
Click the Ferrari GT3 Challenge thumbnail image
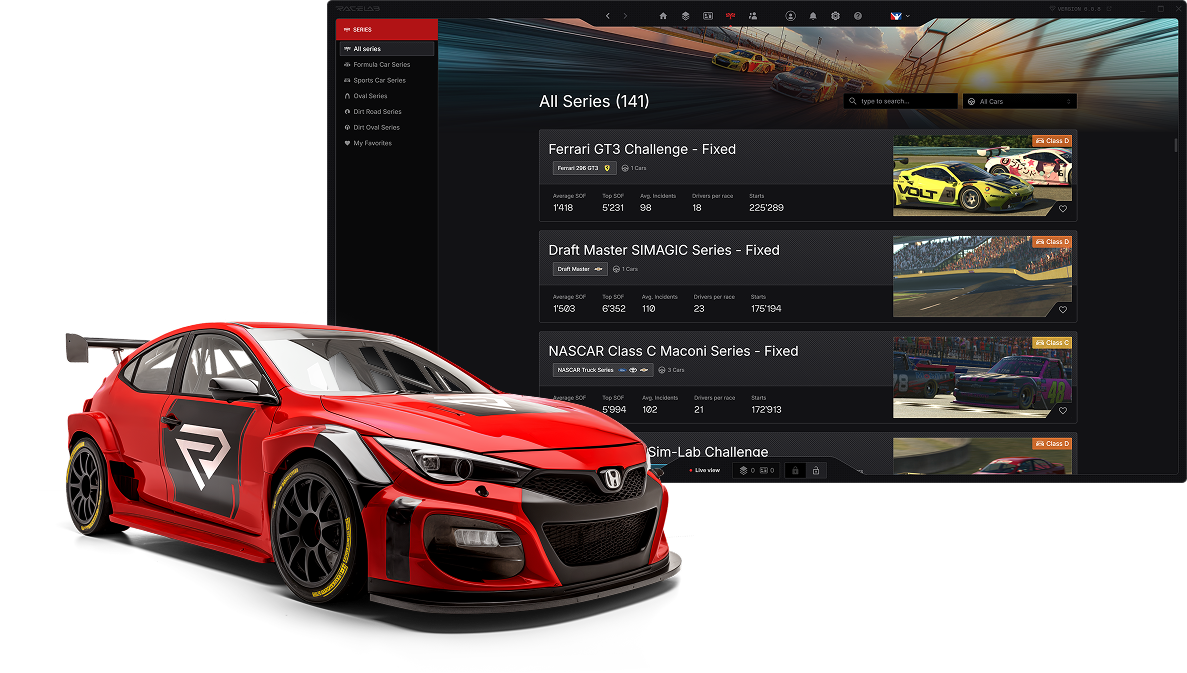(982, 176)
